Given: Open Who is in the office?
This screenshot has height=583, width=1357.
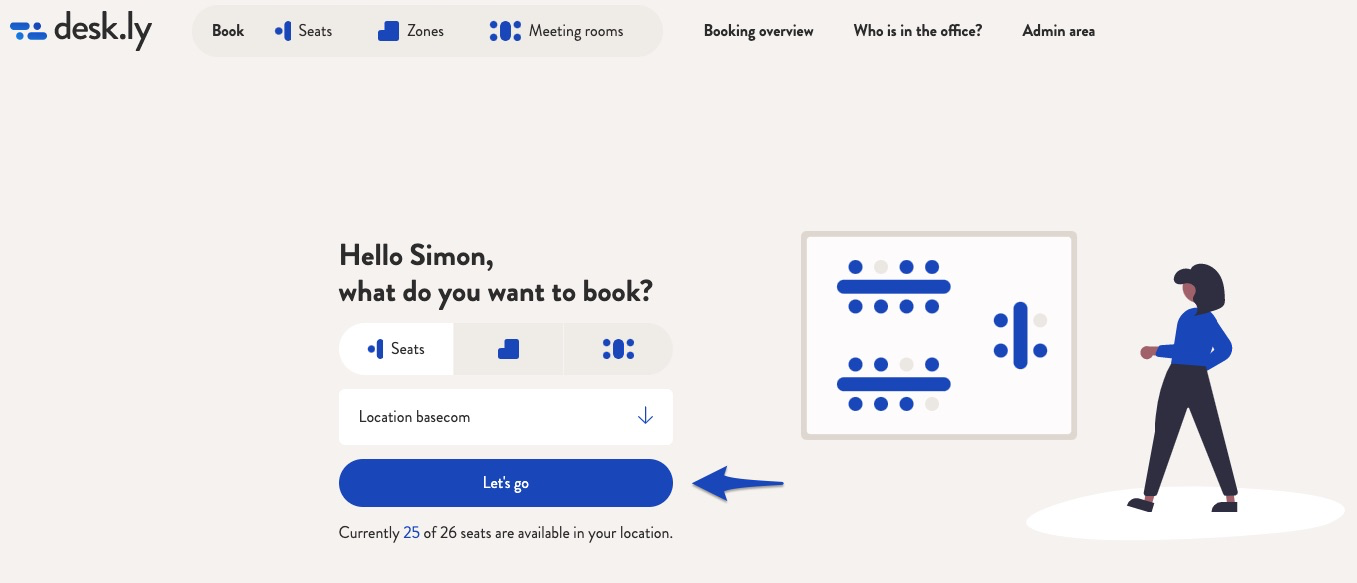Looking at the screenshot, I should [x=918, y=31].
